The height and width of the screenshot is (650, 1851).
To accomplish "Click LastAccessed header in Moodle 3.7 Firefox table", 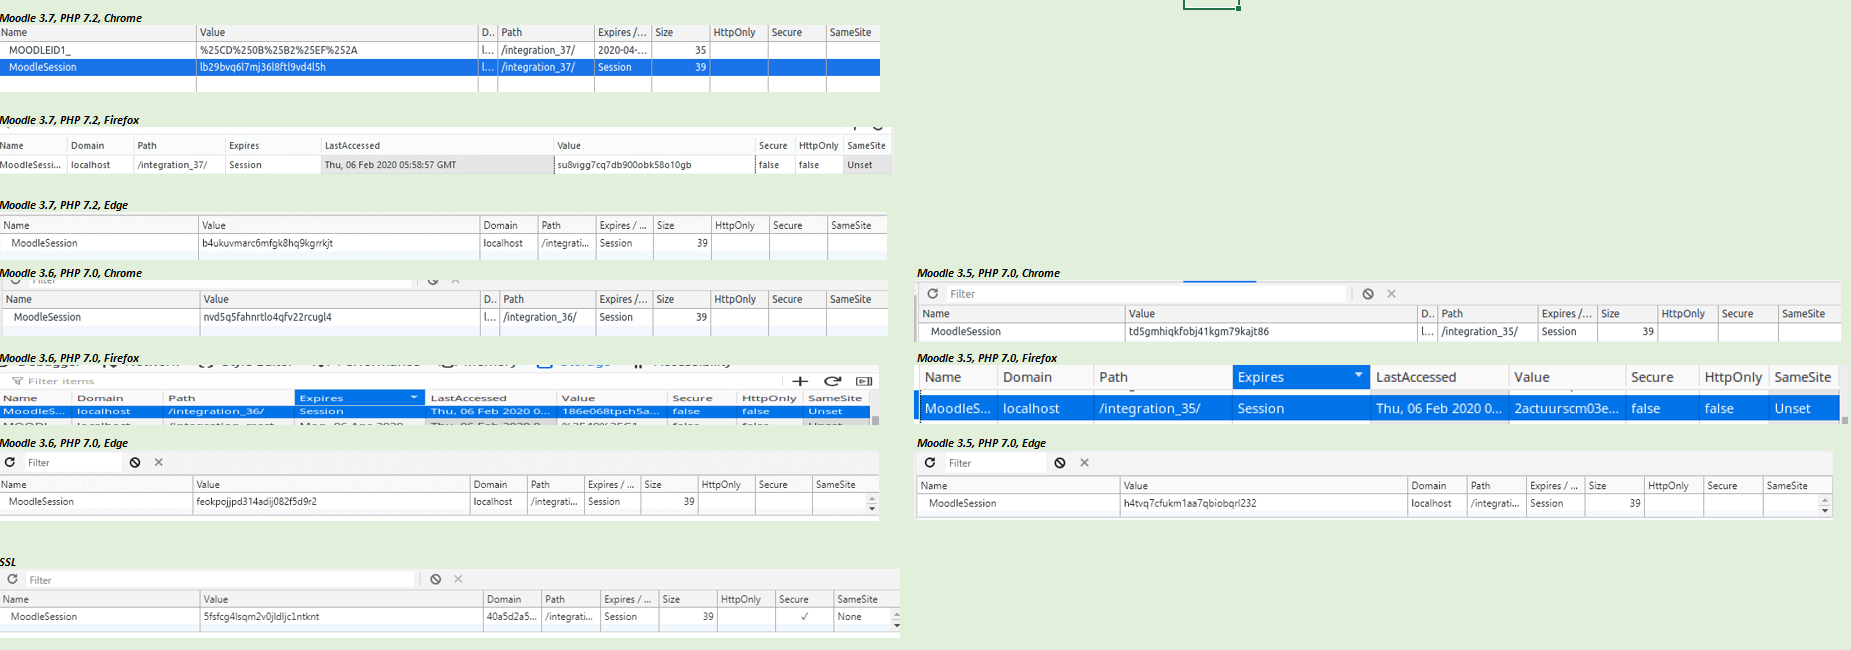I will coord(436,146).
